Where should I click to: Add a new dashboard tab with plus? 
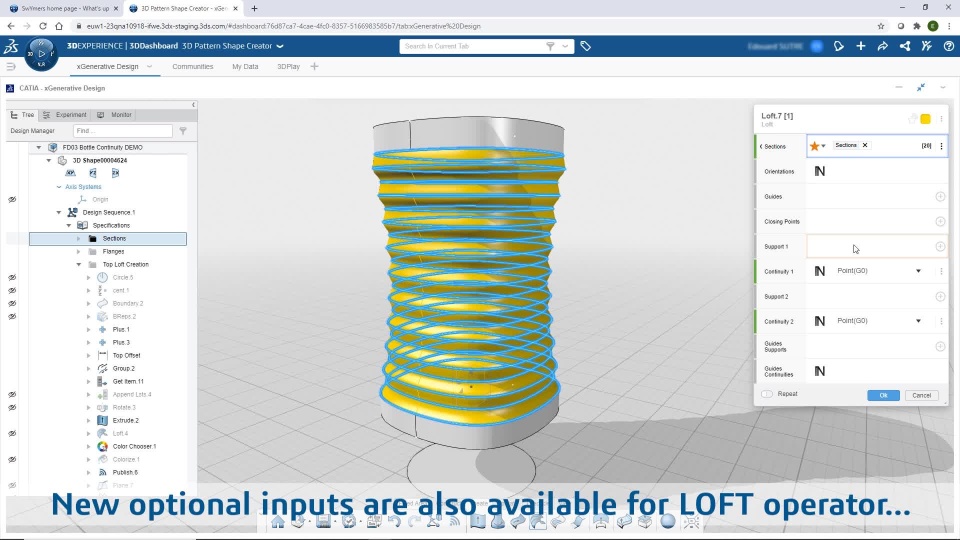[315, 66]
